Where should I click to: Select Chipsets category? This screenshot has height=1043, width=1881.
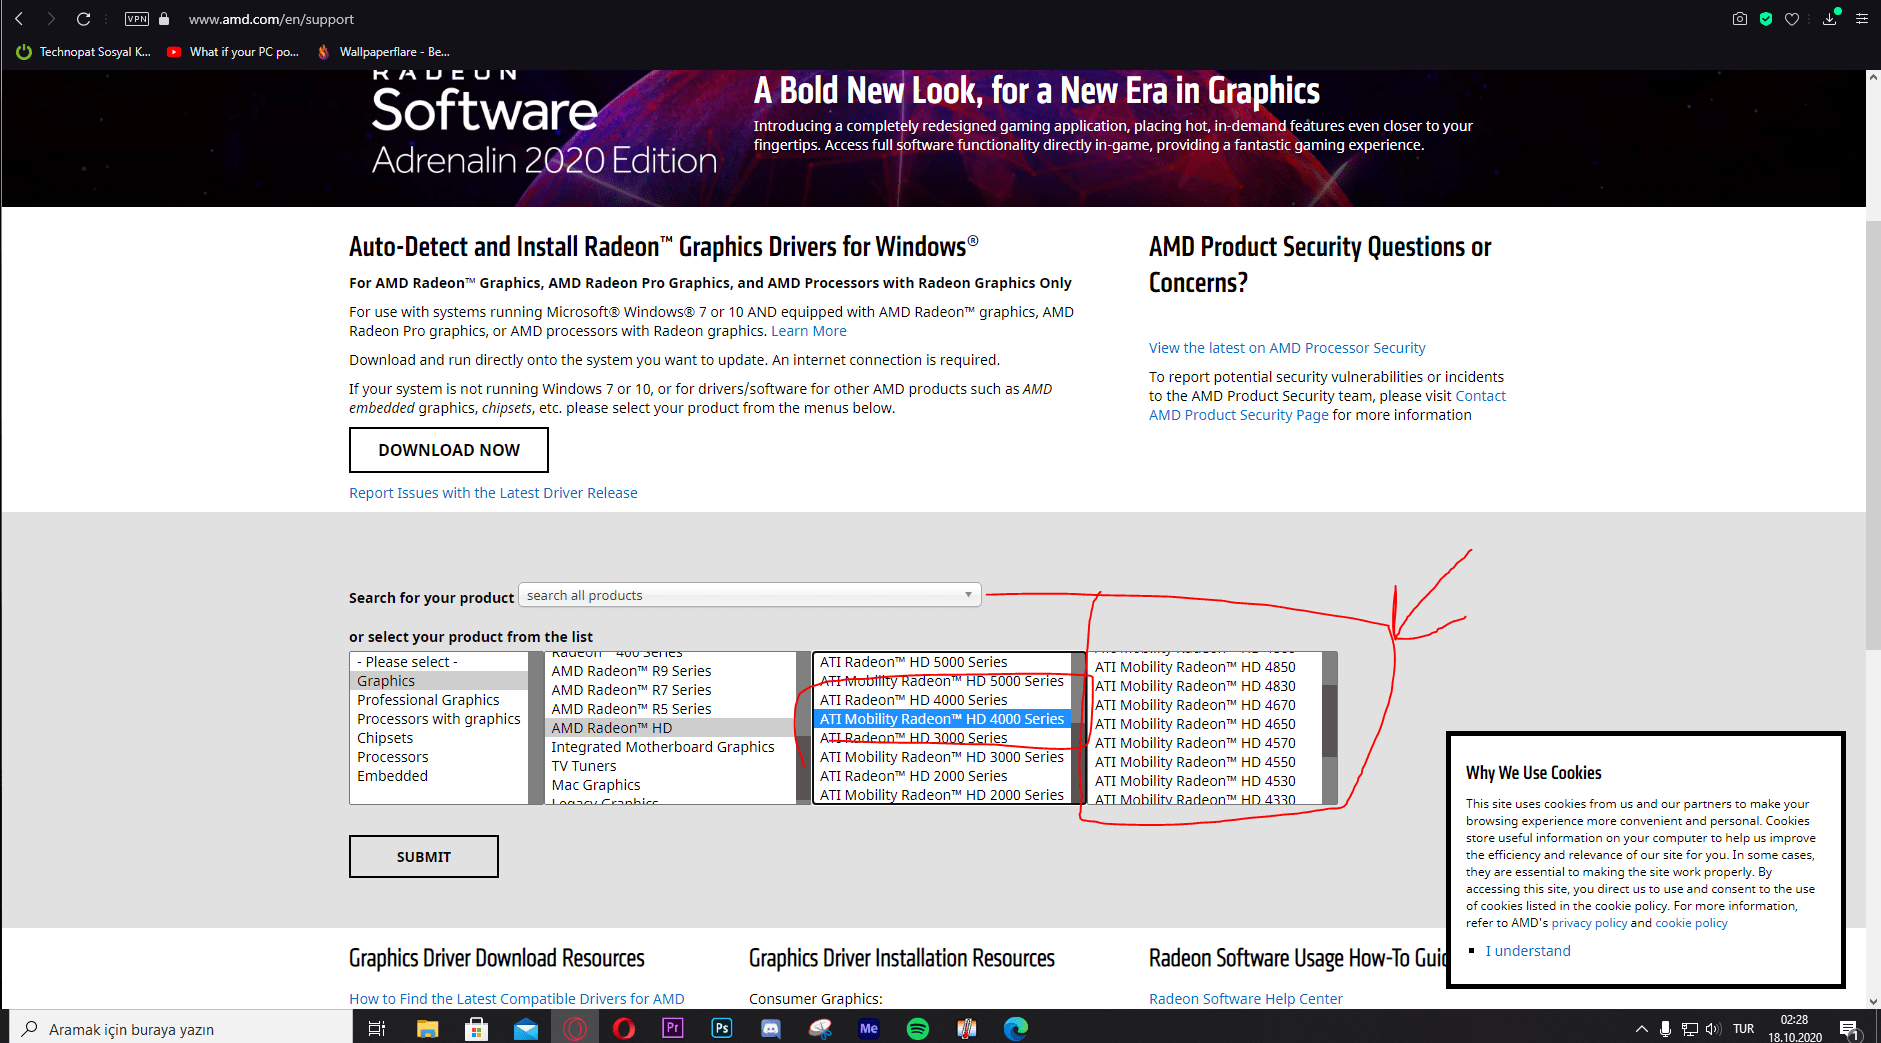click(x=439, y=738)
